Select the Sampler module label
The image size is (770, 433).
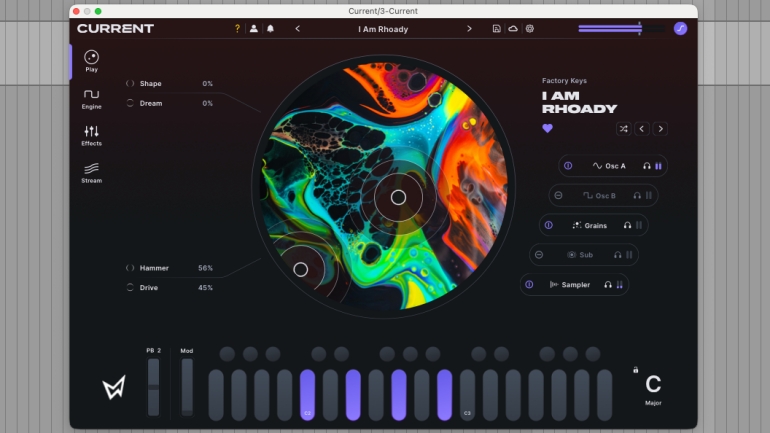(x=570, y=285)
